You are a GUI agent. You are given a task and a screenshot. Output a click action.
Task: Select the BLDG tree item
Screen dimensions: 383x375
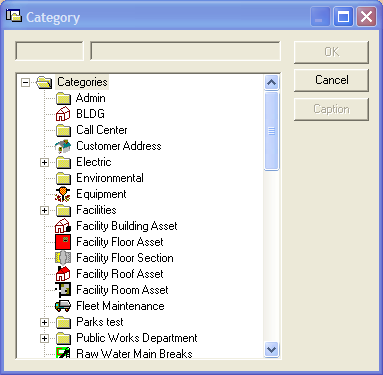click(90, 114)
